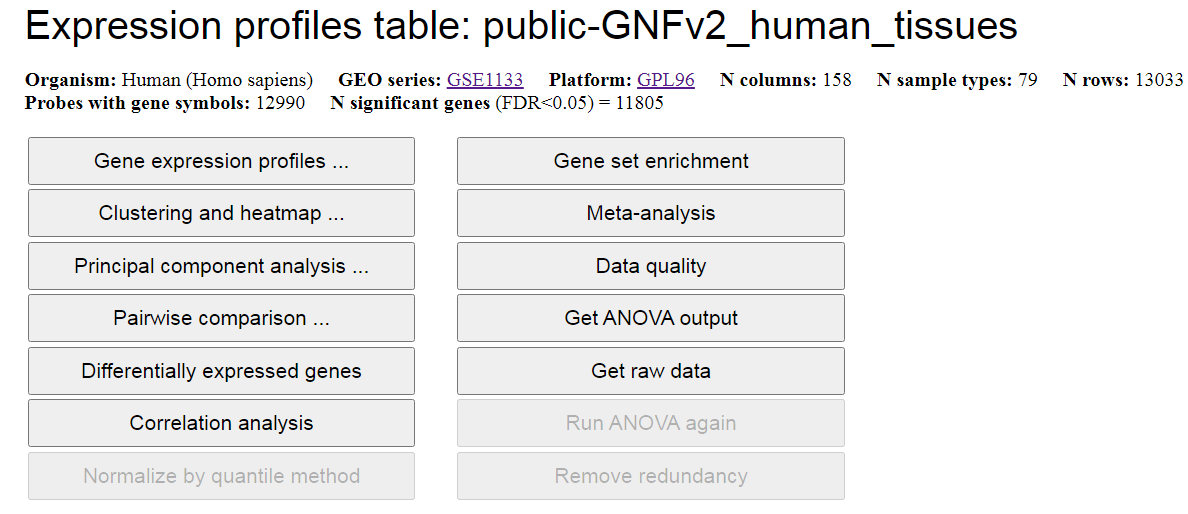Image resolution: width=1188 pixels, height=514 pixels.
Task: Open Gene expression profiles options
Action: coord(221,161)
